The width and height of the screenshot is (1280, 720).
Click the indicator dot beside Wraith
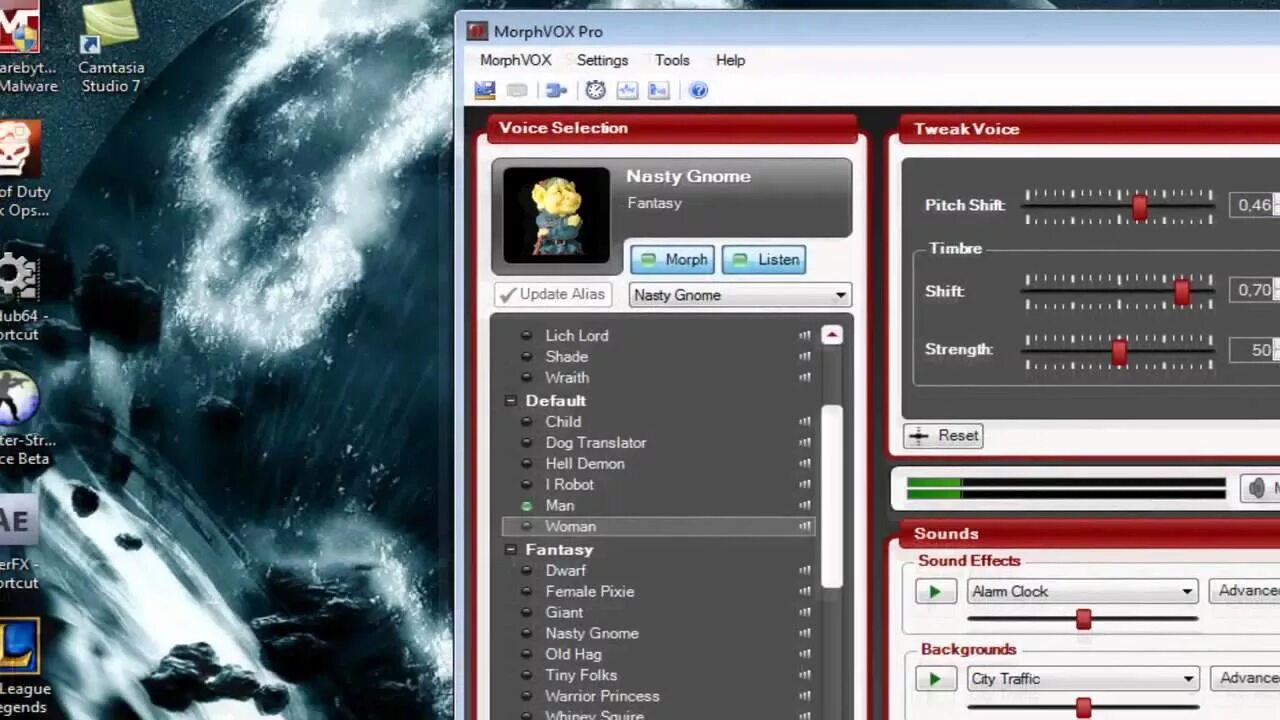[x=527, y=378]
